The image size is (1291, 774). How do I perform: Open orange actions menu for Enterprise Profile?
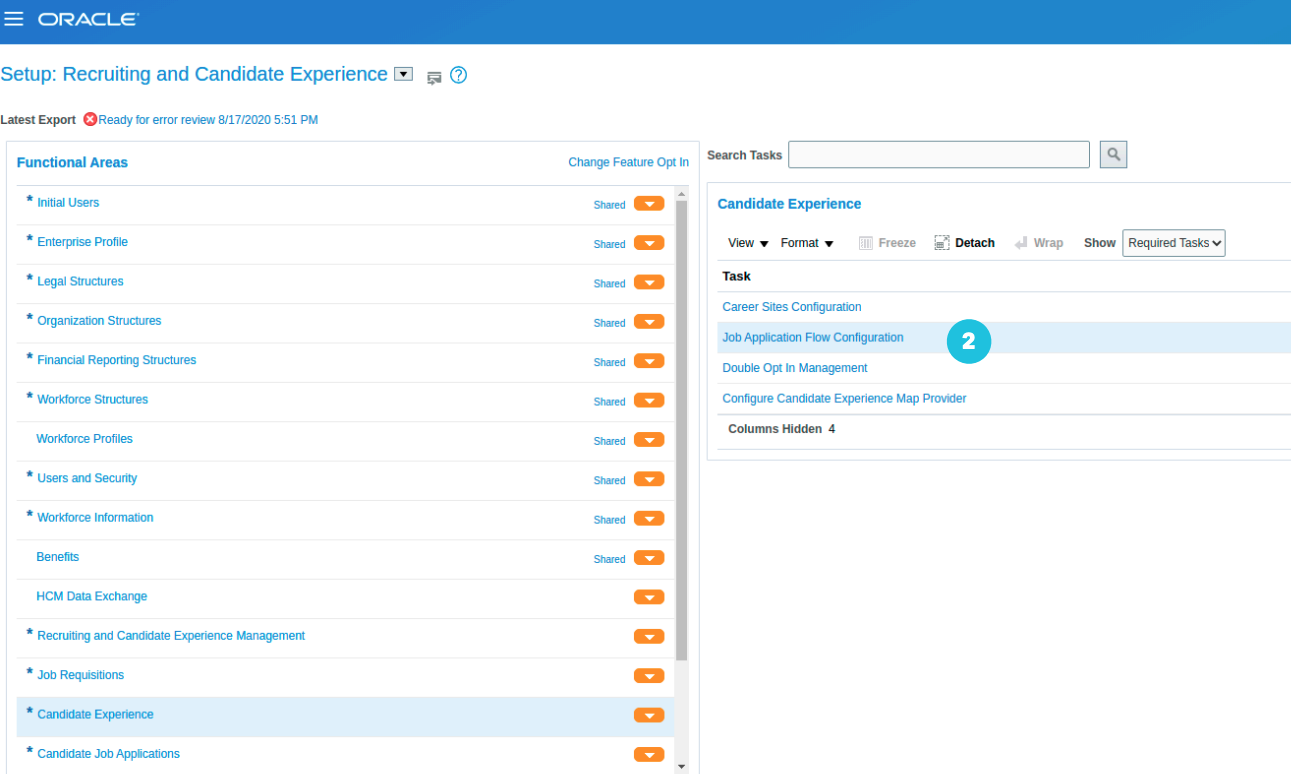click(649, 243)
